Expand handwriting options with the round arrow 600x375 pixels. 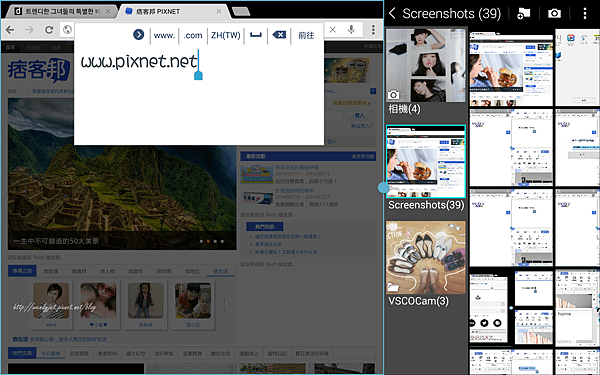click(139, 34)
